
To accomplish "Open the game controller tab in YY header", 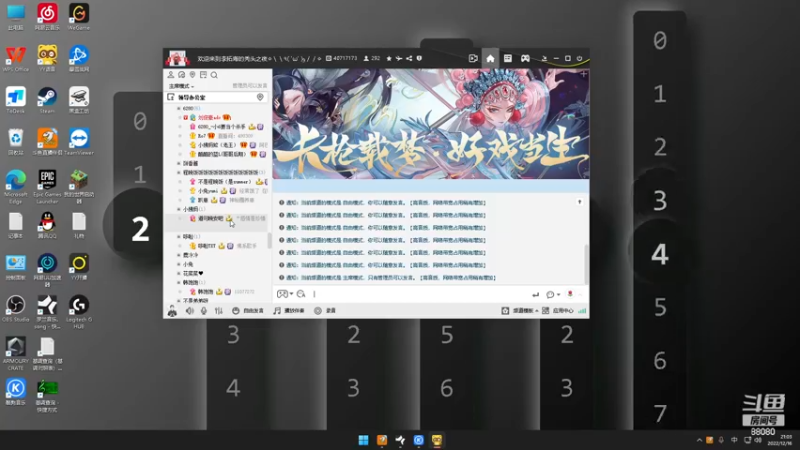I will coord(525,59).
